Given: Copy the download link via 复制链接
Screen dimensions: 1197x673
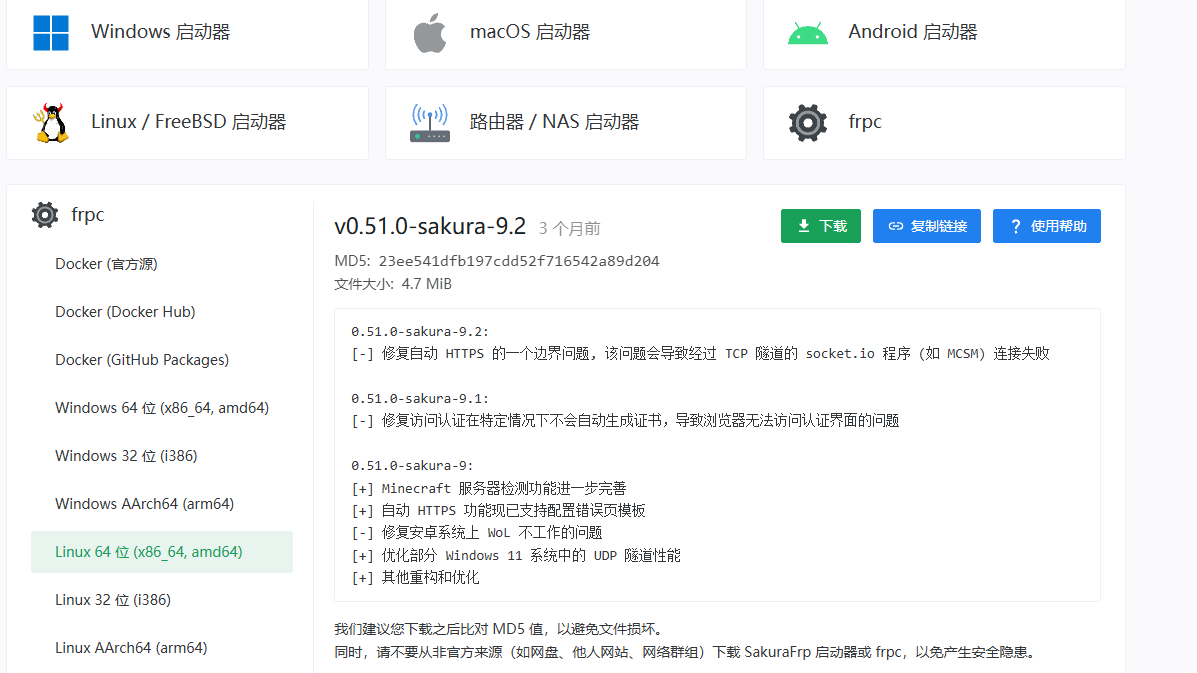Looking at the screenshot, I should click(x=927, y=226).
